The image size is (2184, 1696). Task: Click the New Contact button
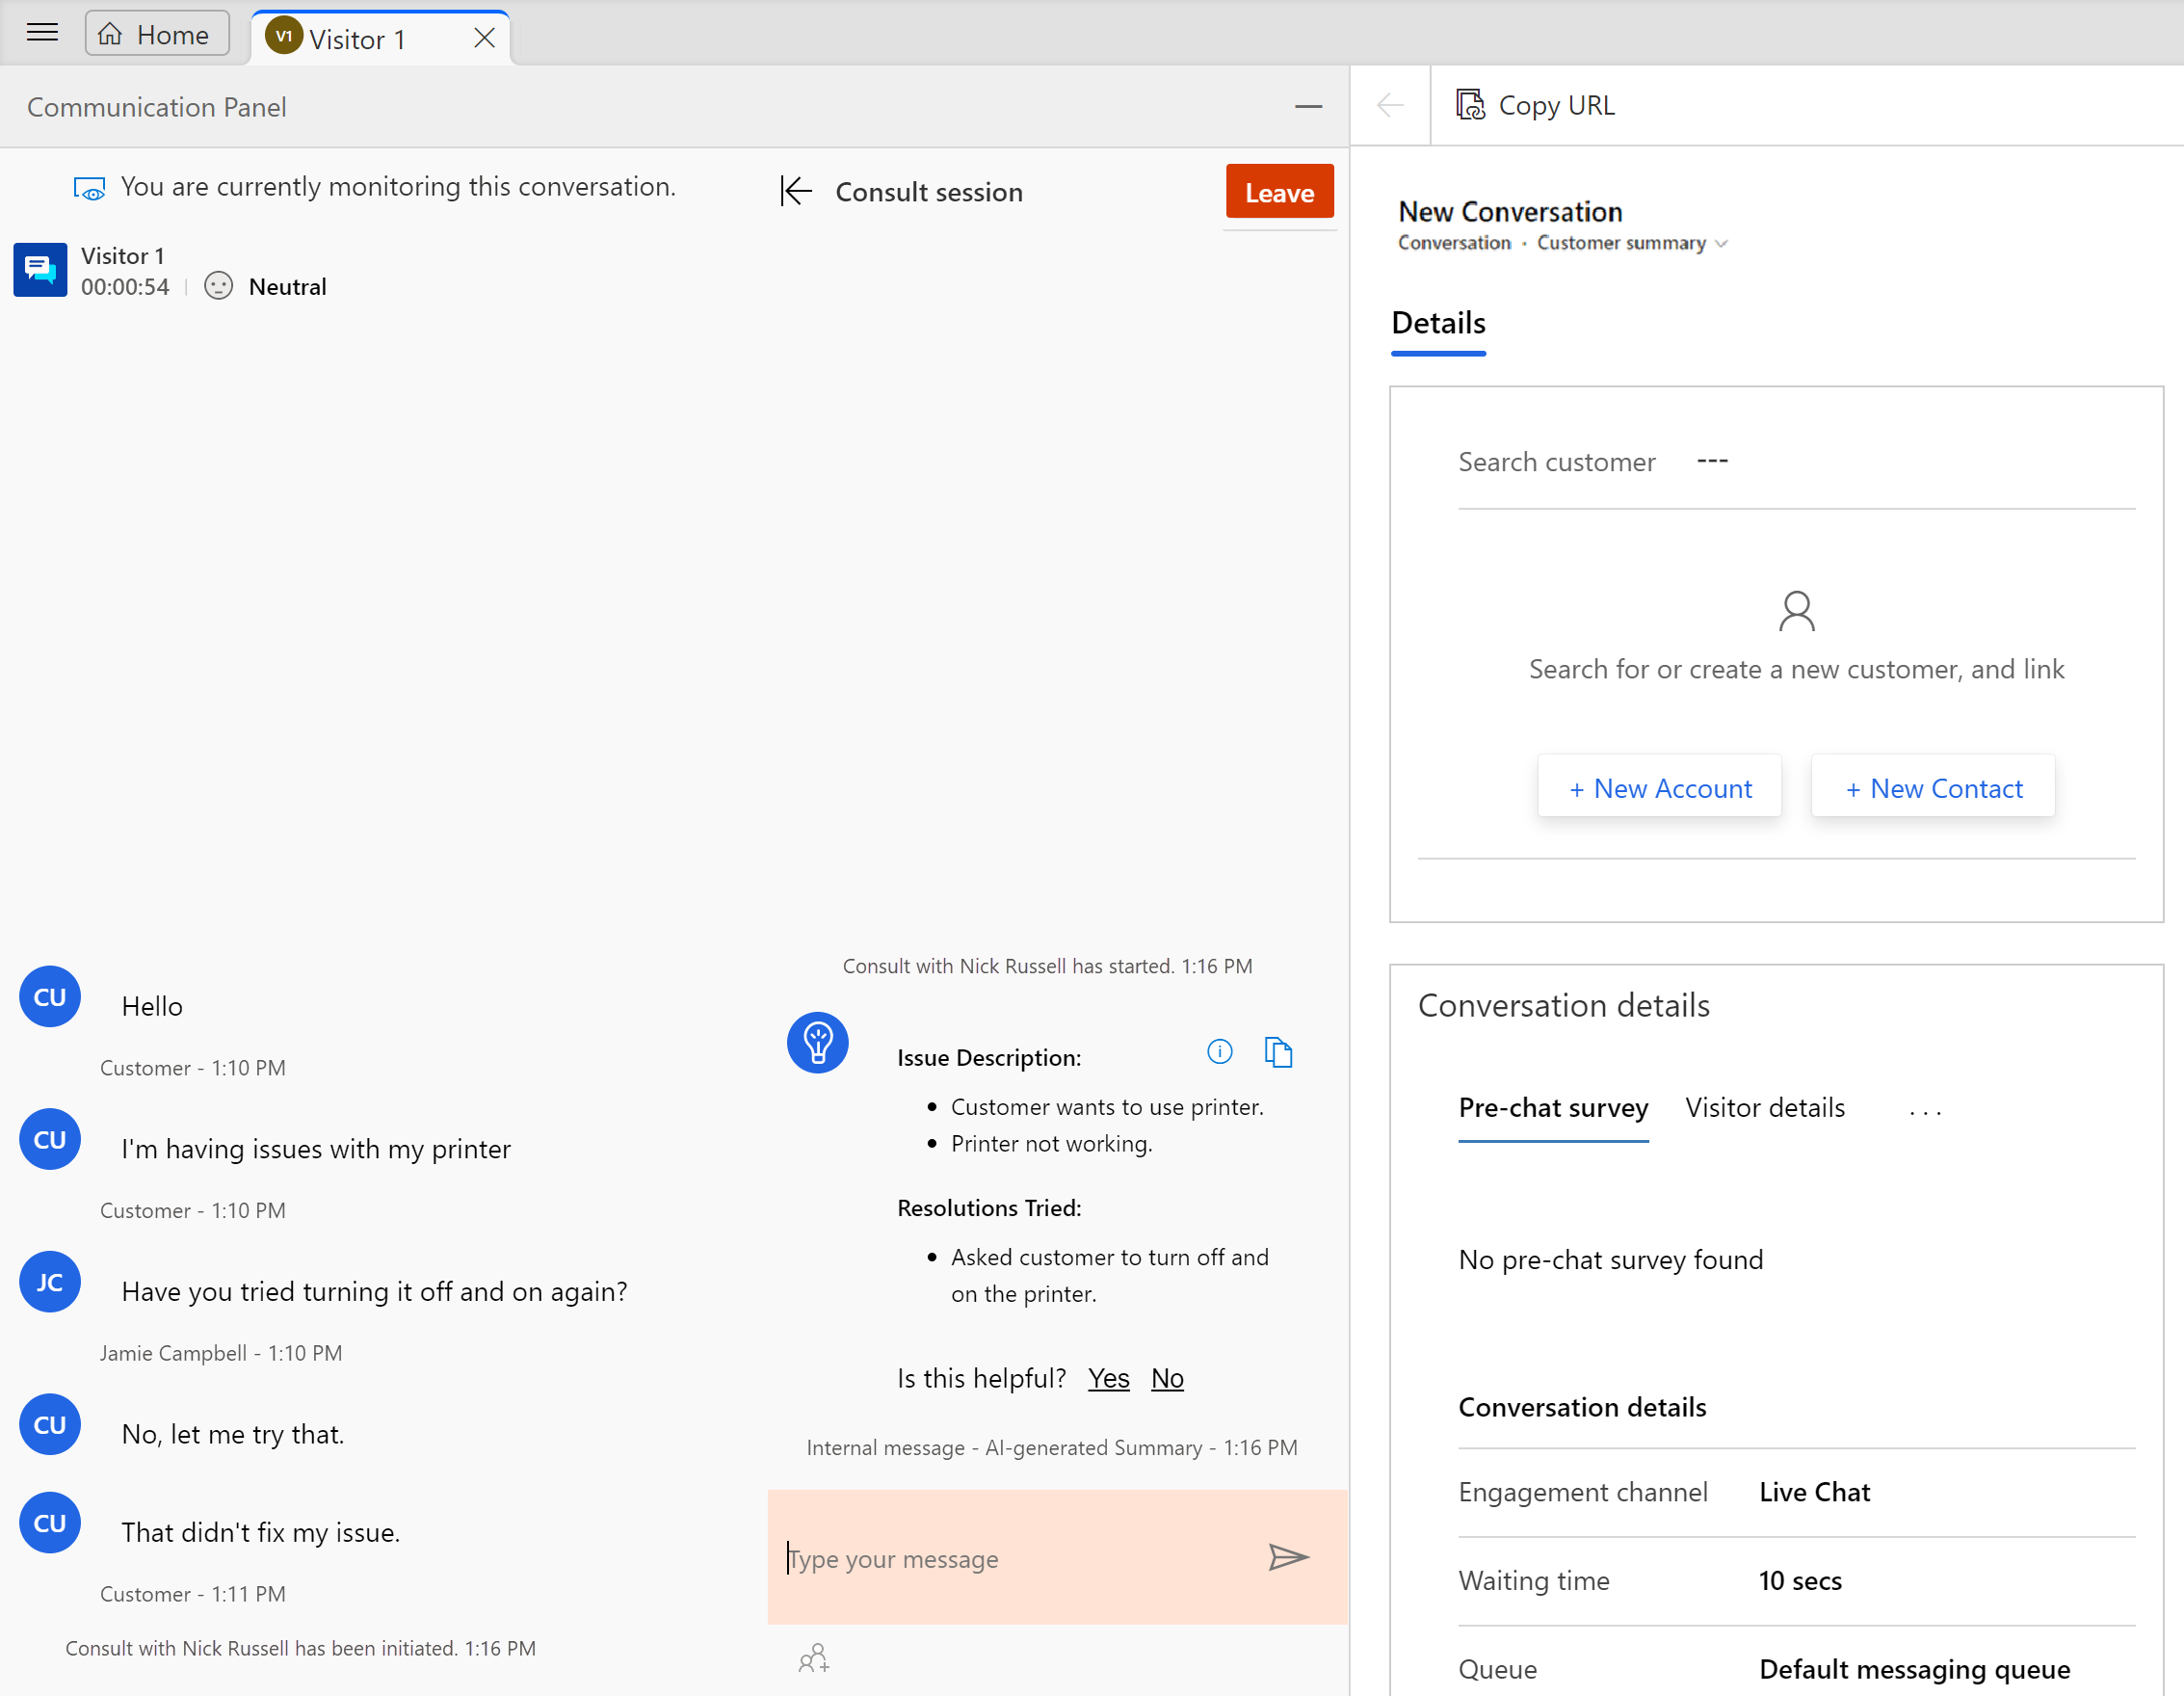pyautogui.click(x=1933, y=786)
